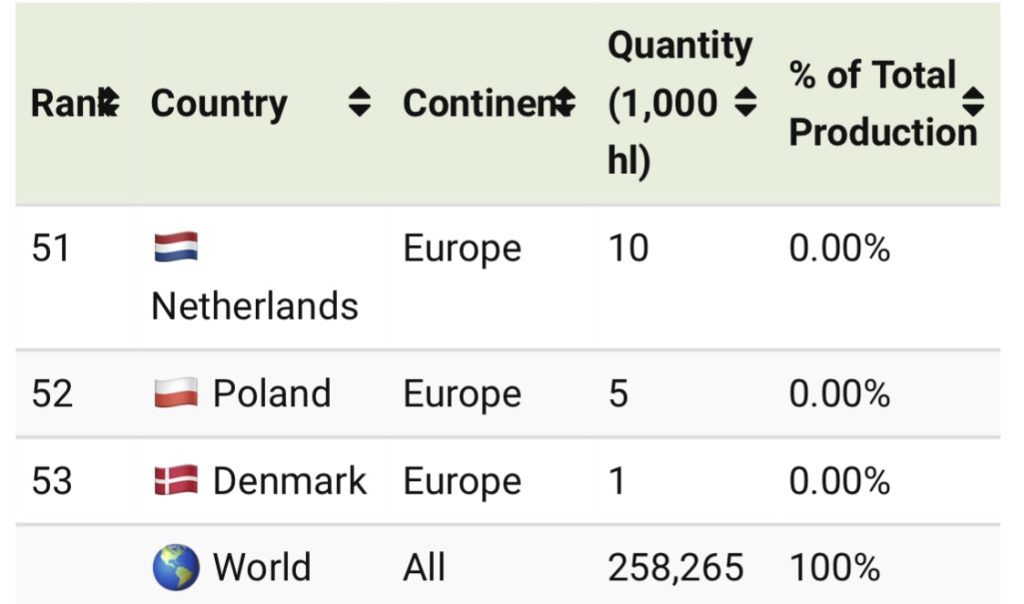Viewport: 1024px width, 604px height.
Task: Expand sort options for the Continent column
Action: 566,103
